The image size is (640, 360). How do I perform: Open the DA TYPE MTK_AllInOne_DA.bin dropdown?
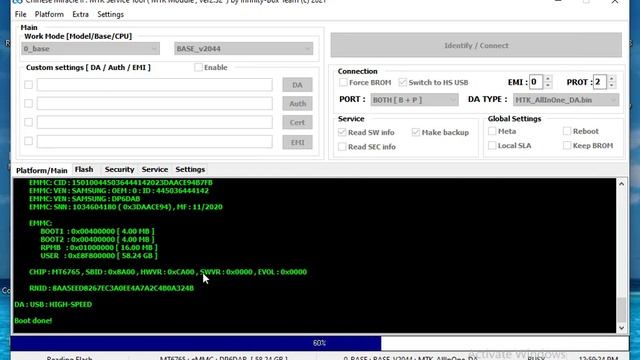click(566, 100)
